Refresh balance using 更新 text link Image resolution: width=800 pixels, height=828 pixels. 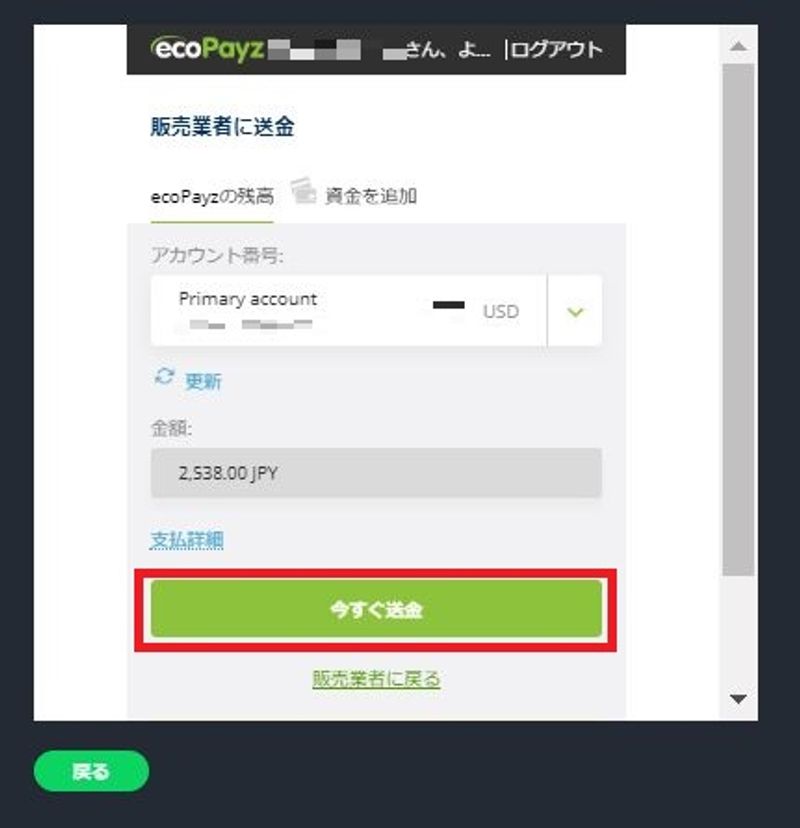[x=203, y=381]
